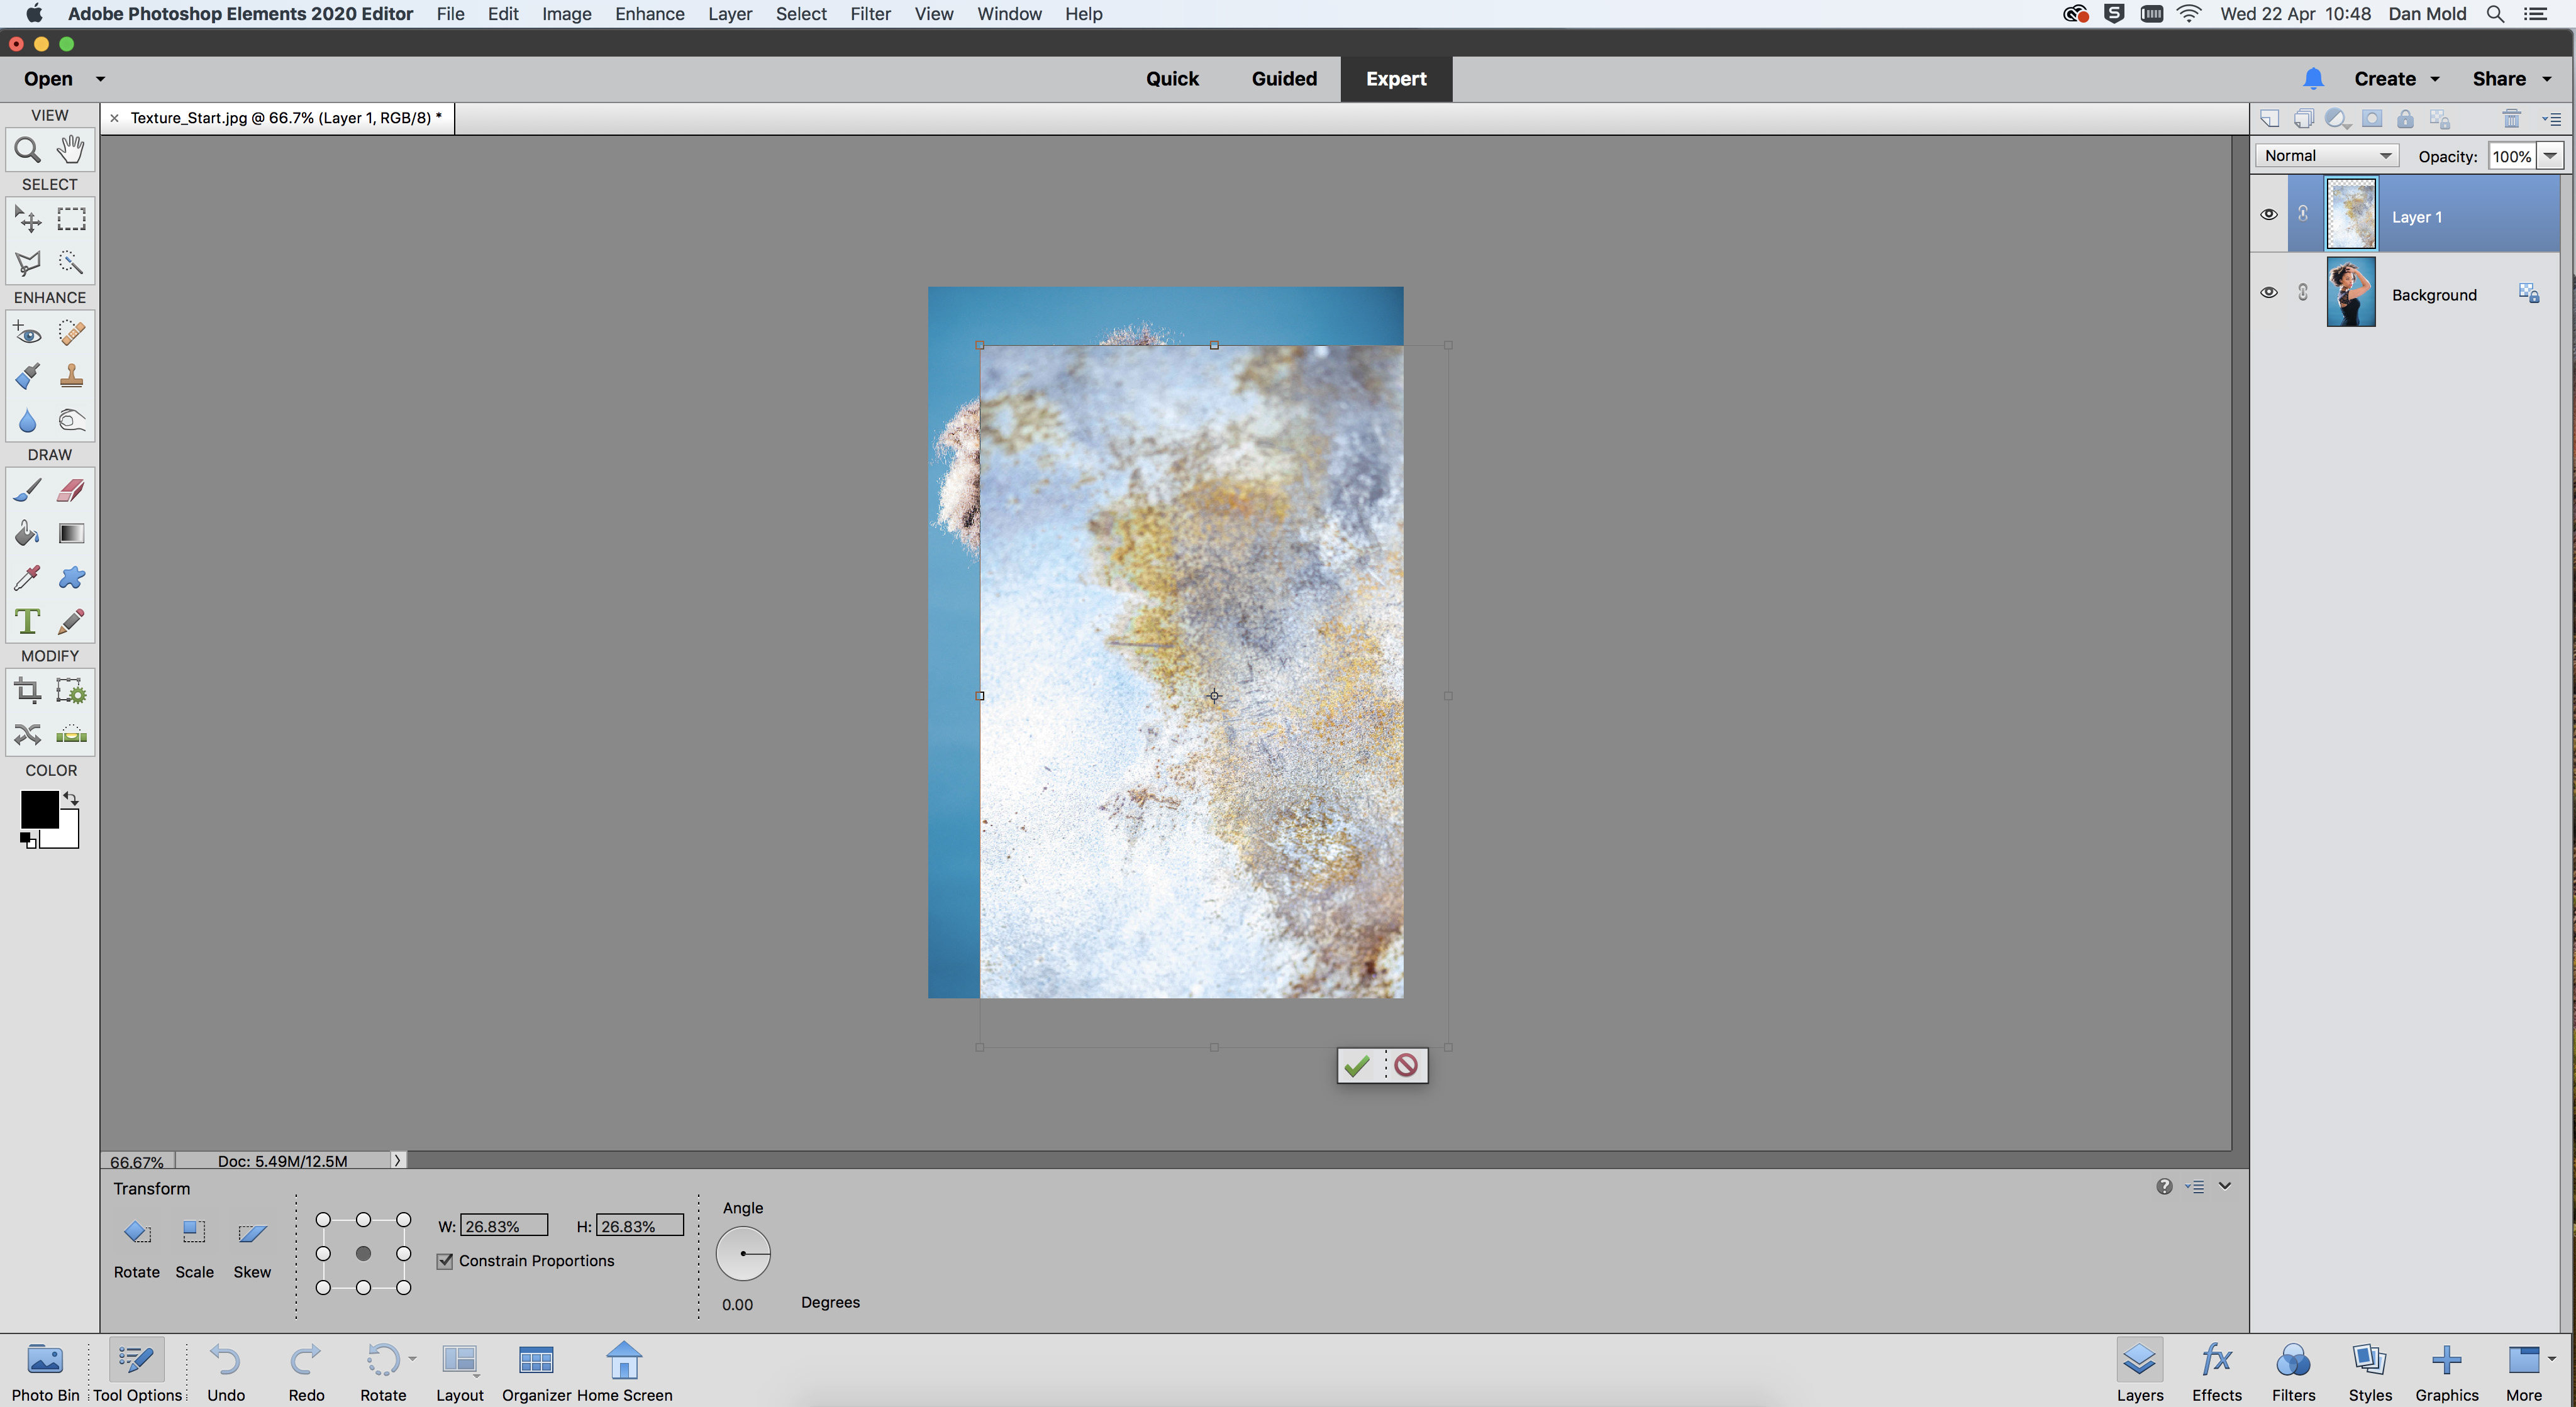This screenshot has height=1407, width=2576.
Task: Open the Enhance menu
Action: (x=649, y=14)
